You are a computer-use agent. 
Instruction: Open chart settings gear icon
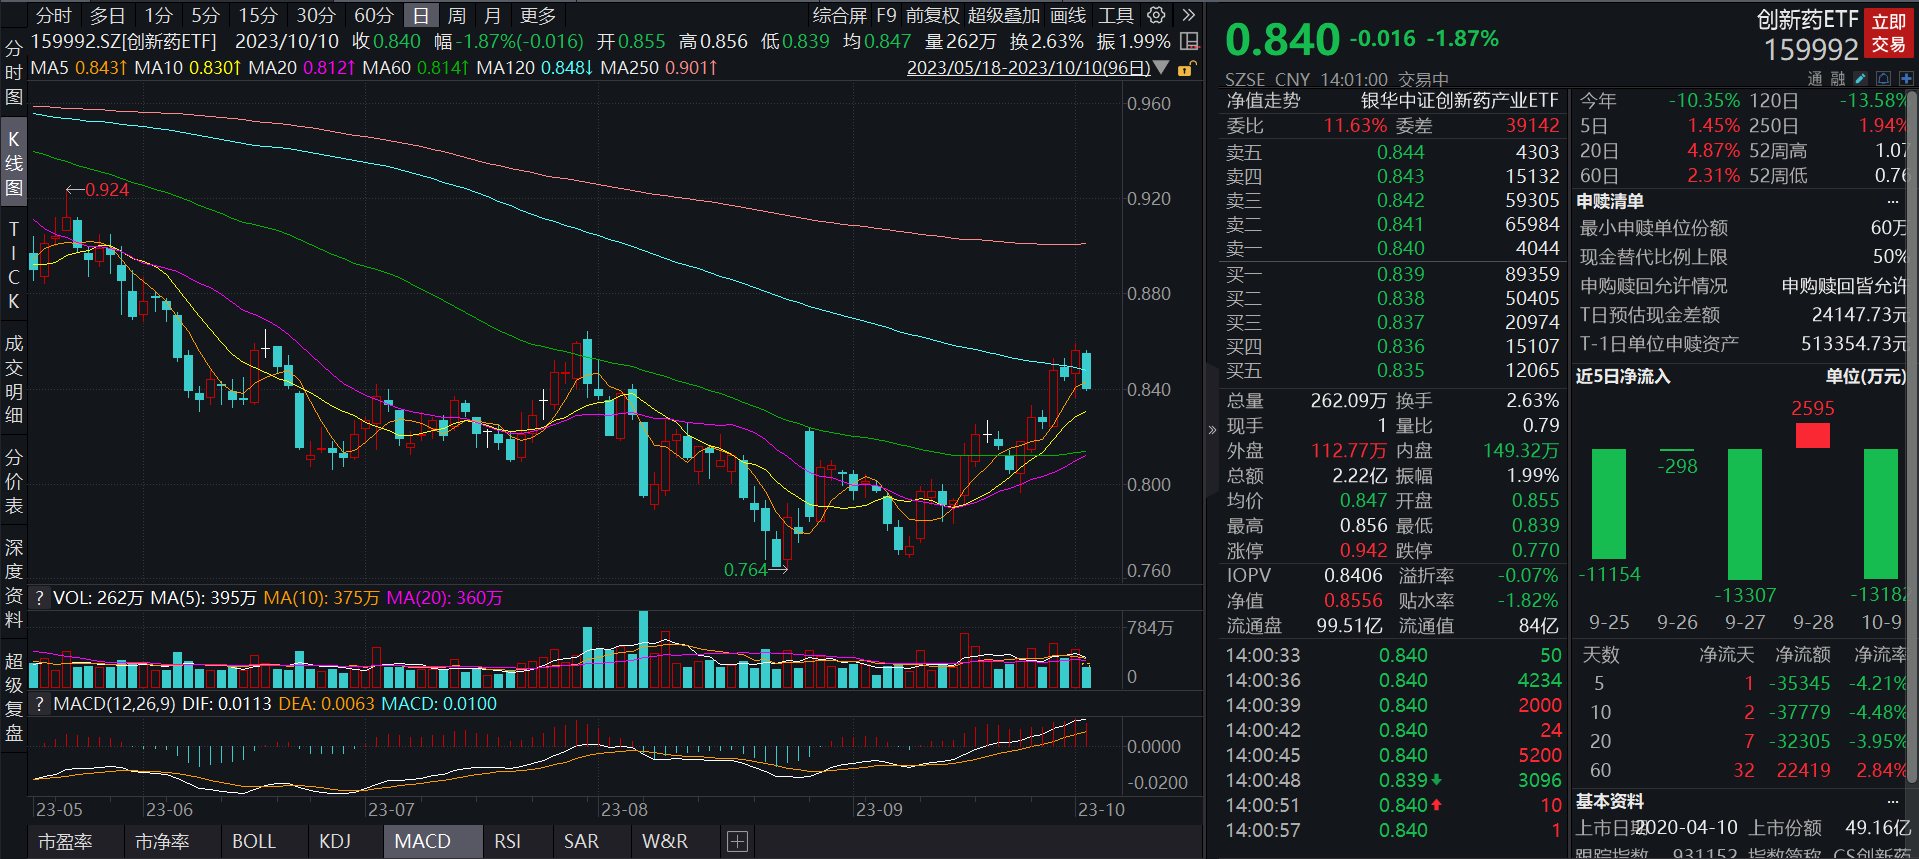tap(1156, 15)
